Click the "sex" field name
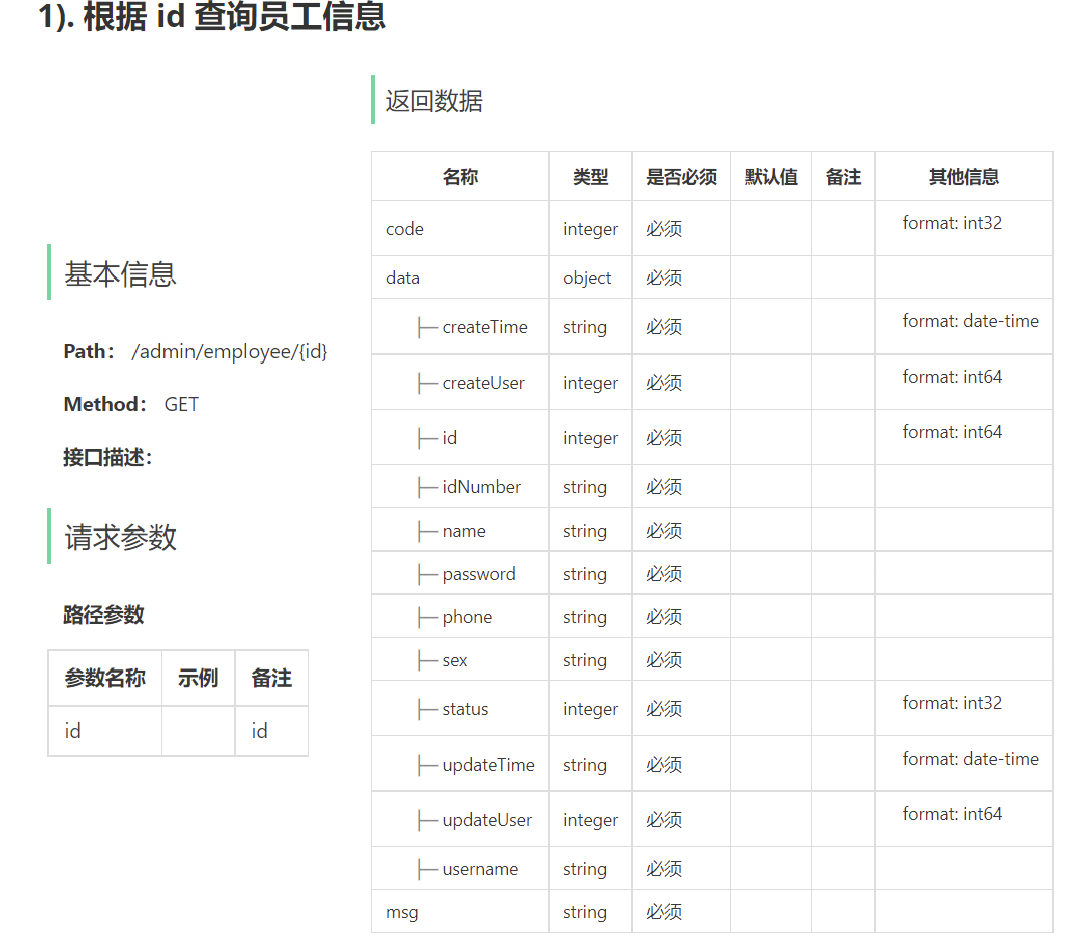The width and height of the screenshot is (1077, 945). click(455, 660)
